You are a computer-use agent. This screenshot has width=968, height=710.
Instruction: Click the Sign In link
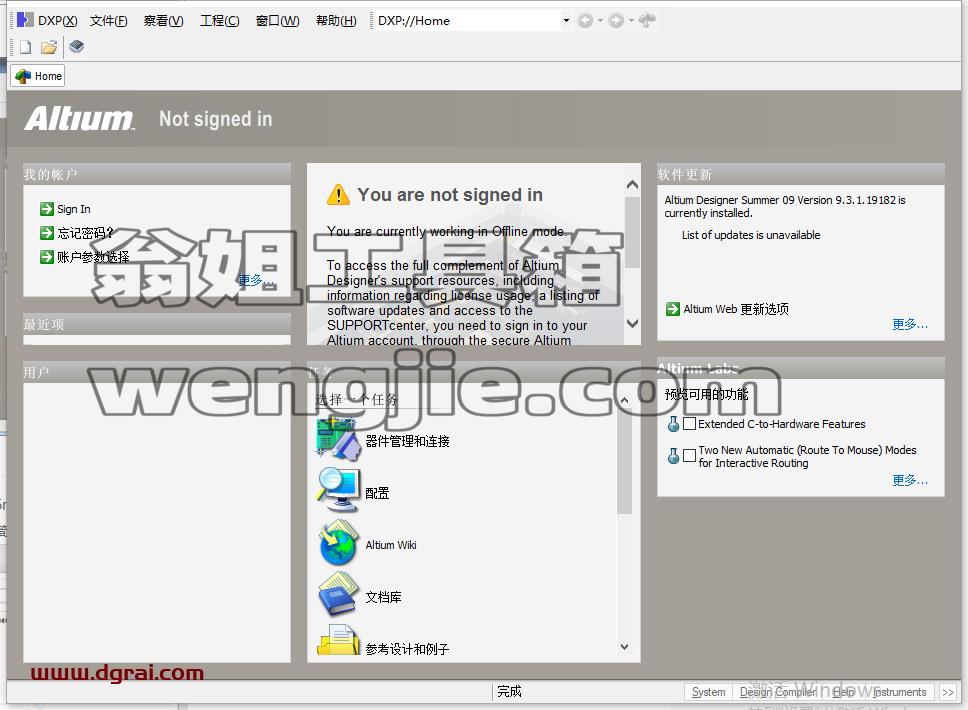(73, 209)
